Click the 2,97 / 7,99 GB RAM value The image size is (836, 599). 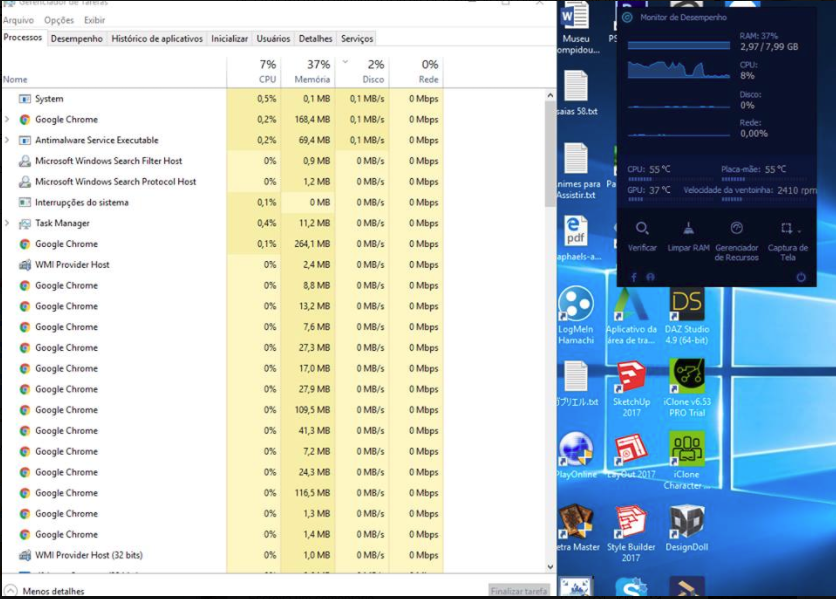(769, 47)
